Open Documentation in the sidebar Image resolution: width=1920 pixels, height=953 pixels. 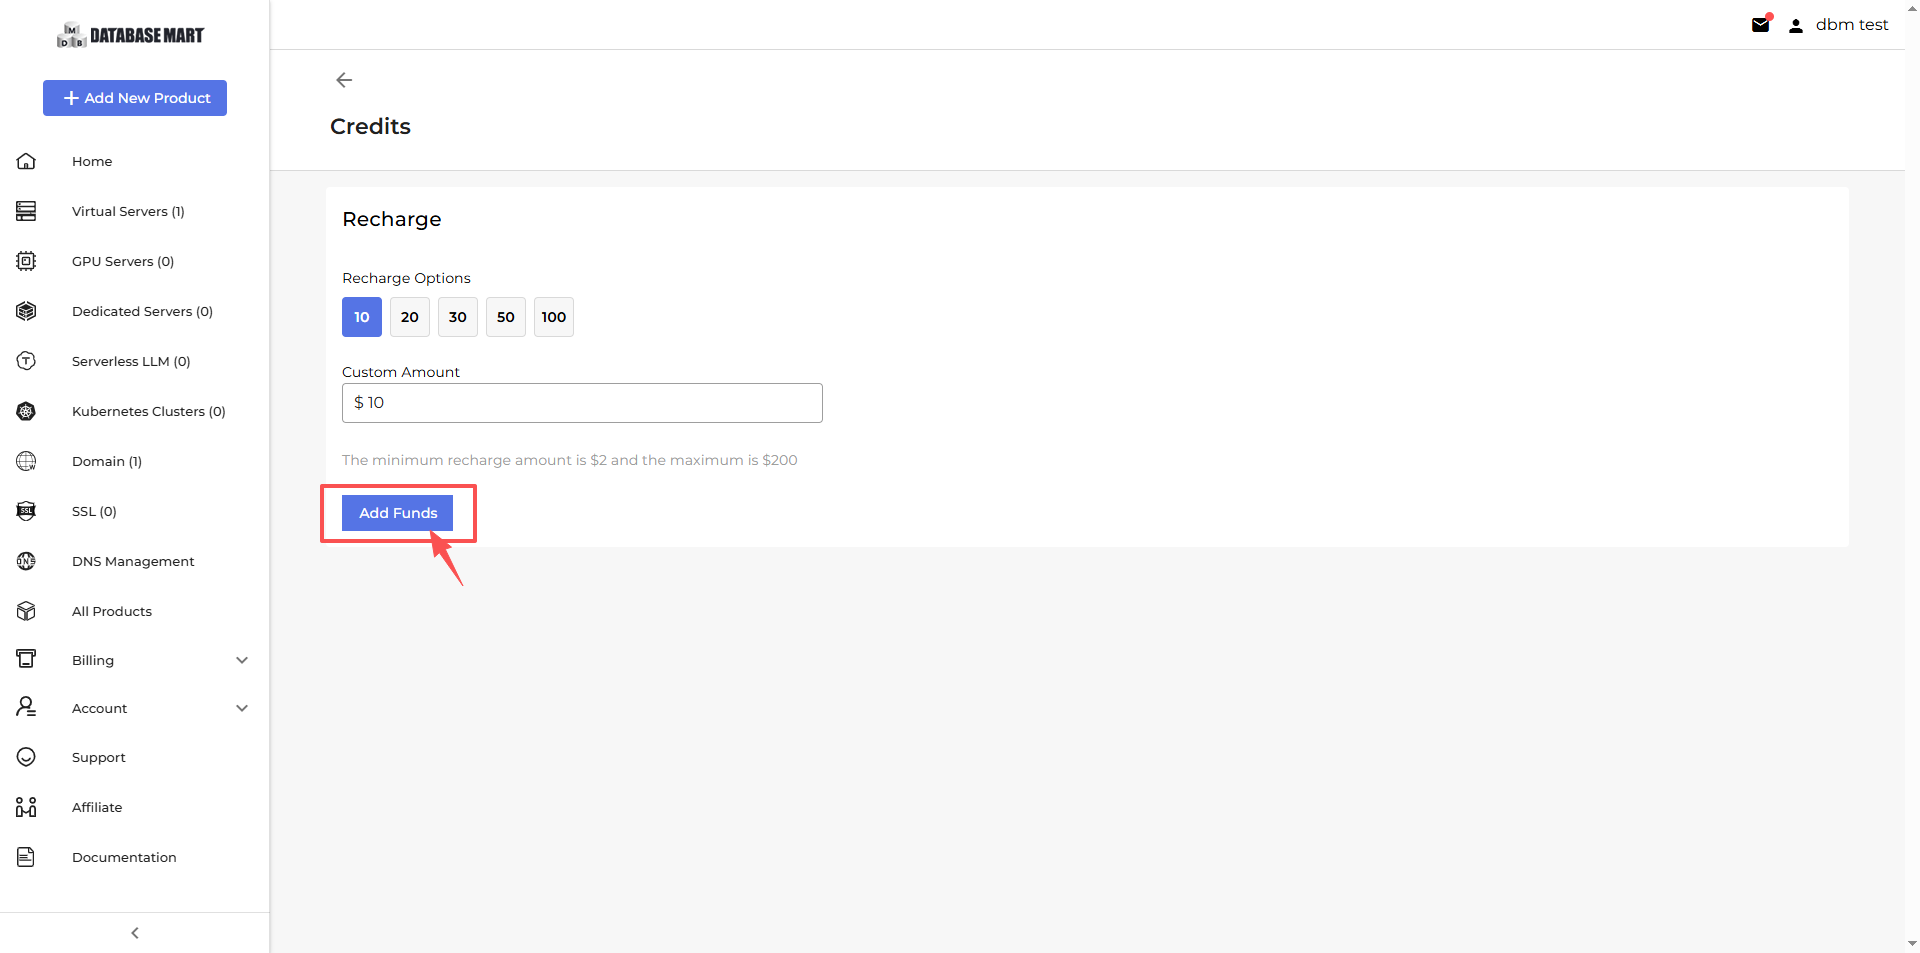point(124,857)
